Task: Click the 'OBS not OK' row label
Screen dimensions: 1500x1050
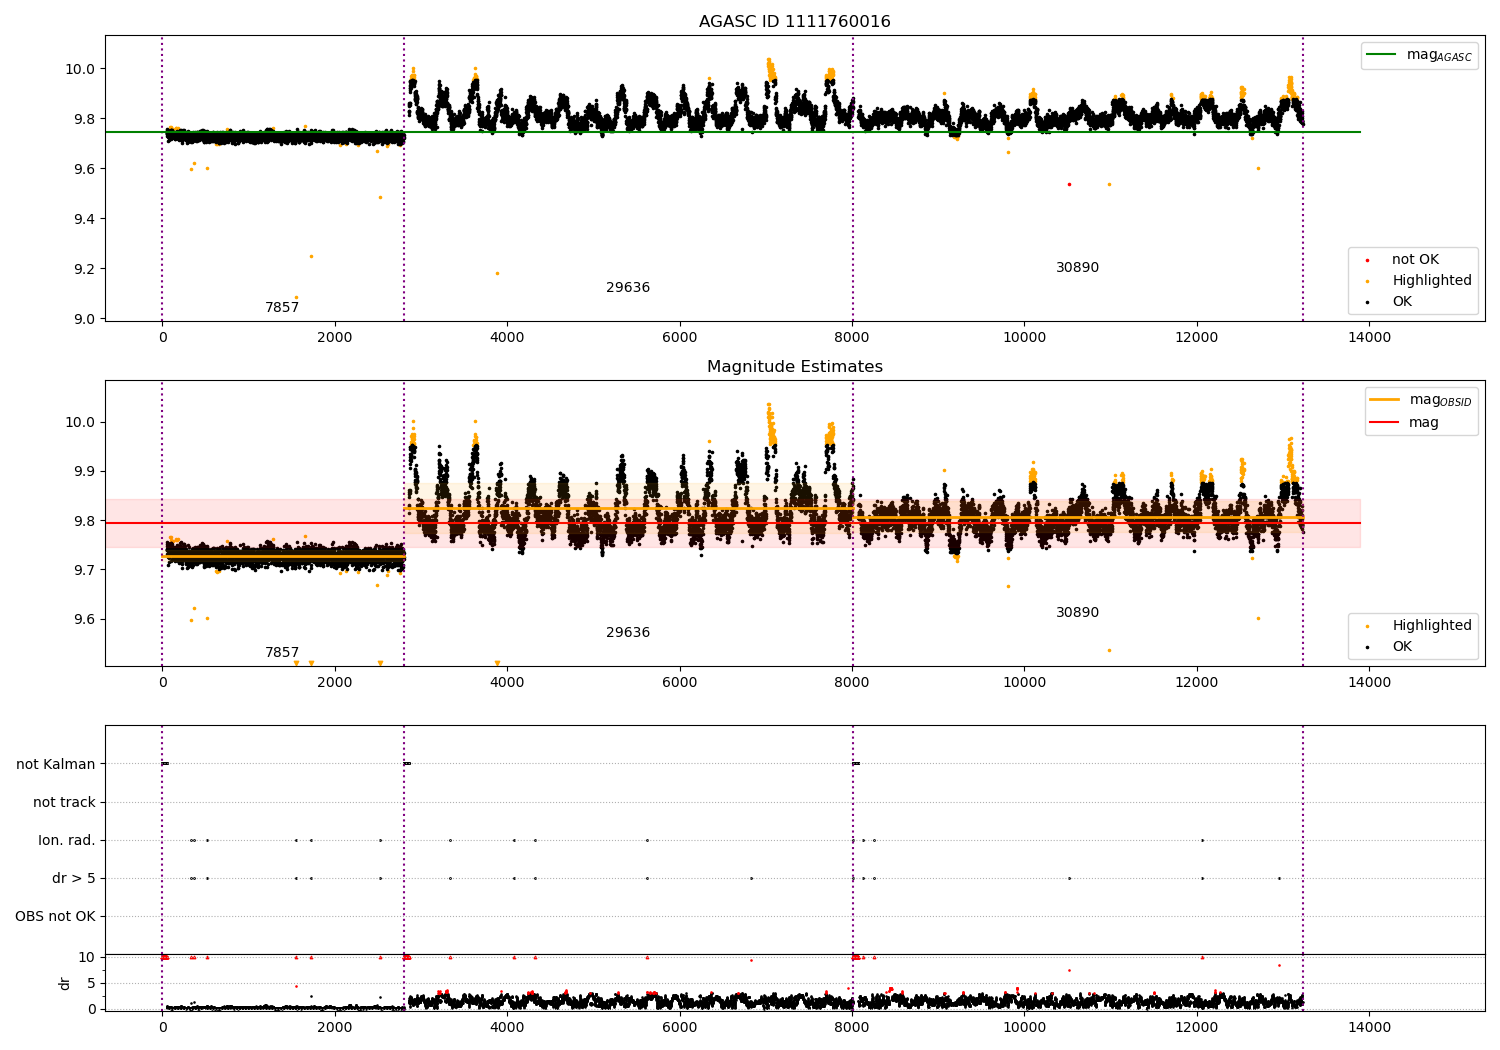Action: pos(55,917)
